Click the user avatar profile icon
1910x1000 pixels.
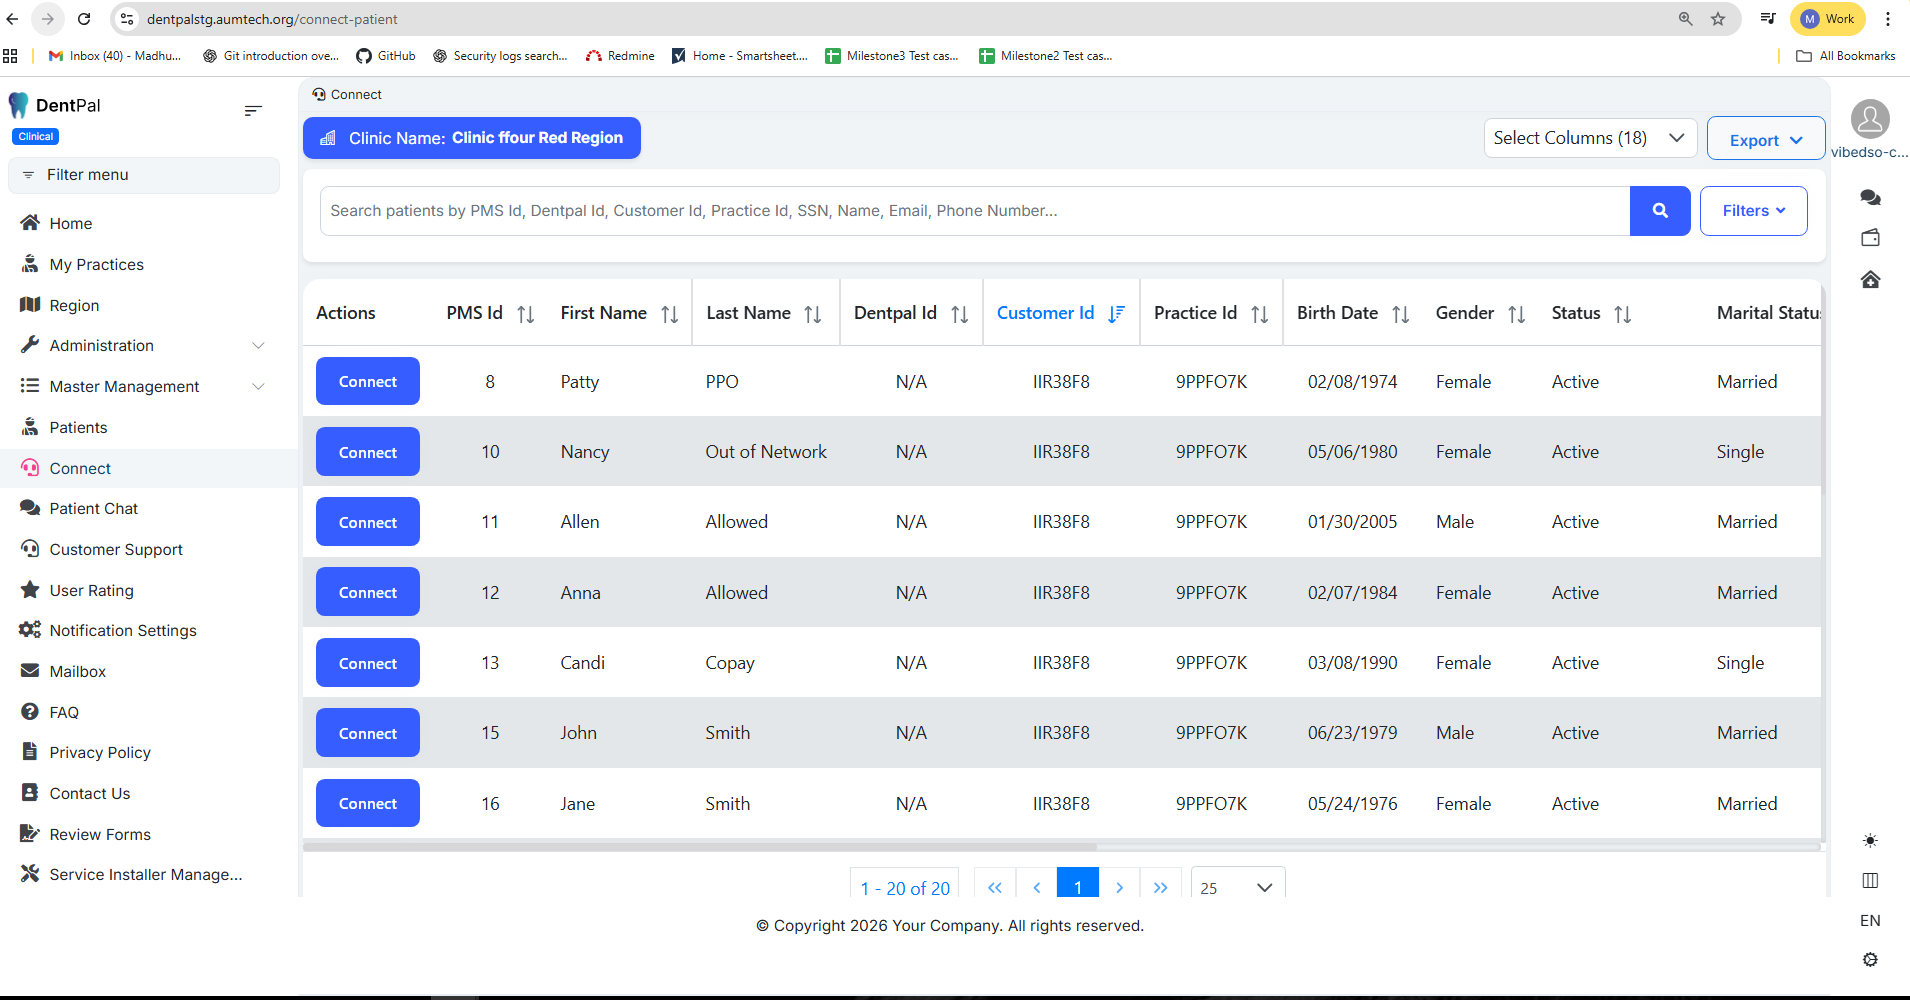click(x=1869, y=119)
